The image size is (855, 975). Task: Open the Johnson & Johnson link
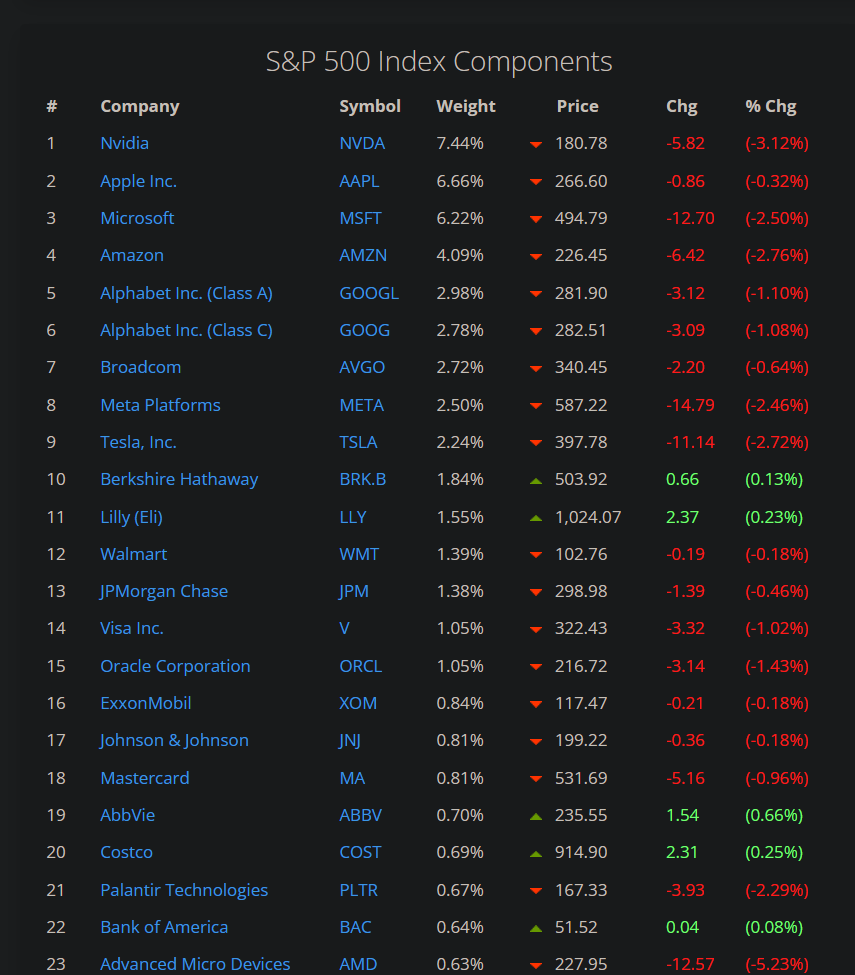(x=174, y=741)
